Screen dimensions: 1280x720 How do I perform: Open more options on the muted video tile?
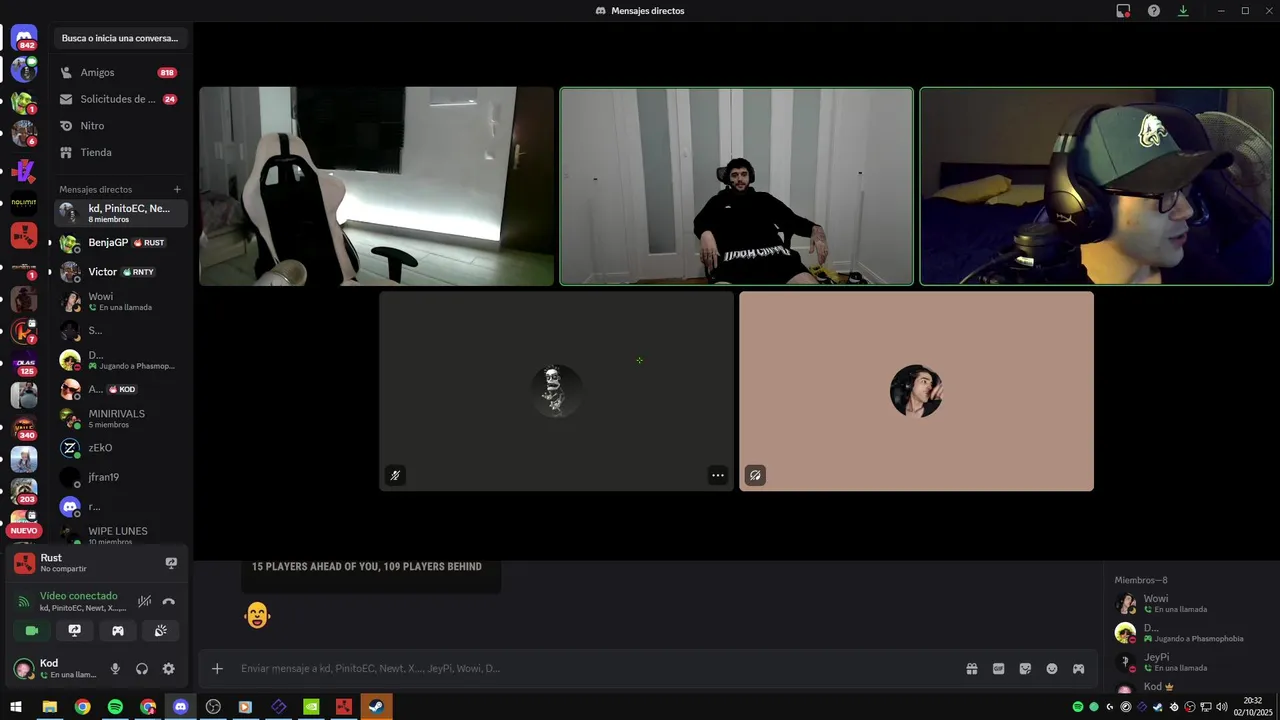(717, 476)
